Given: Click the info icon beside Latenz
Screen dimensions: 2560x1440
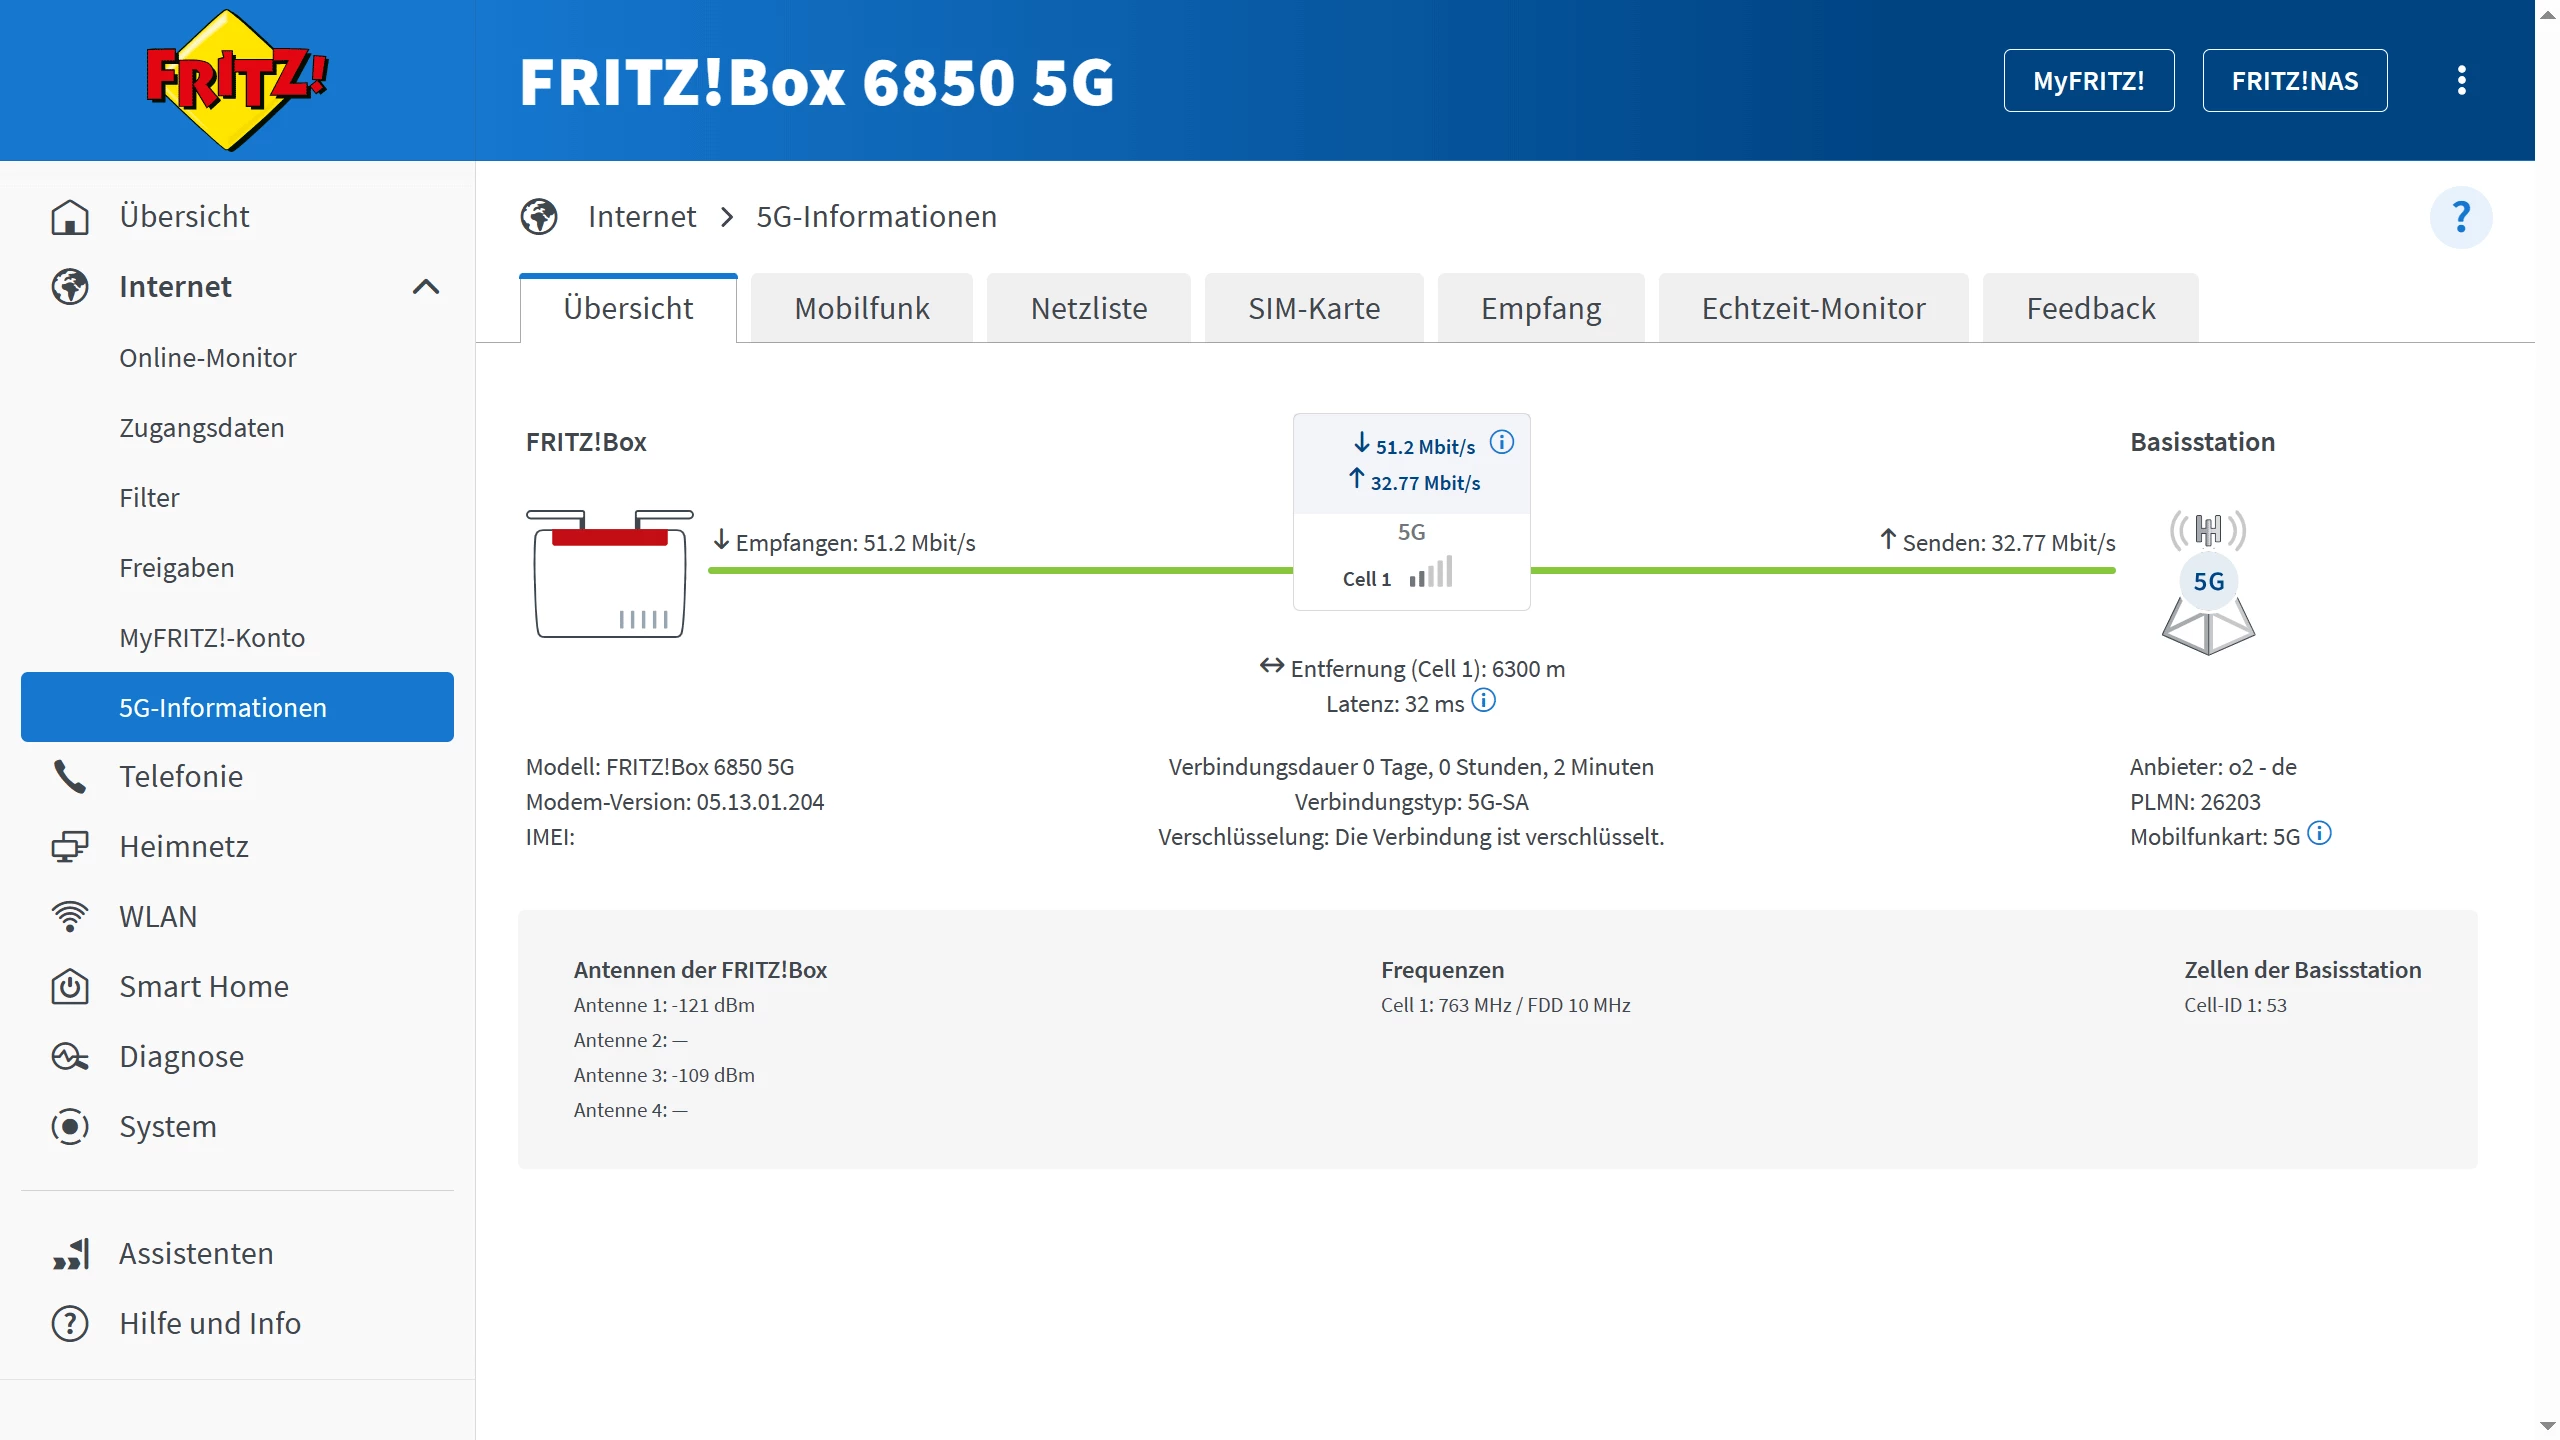Looking at the screenshot, I should point(1484,701).
